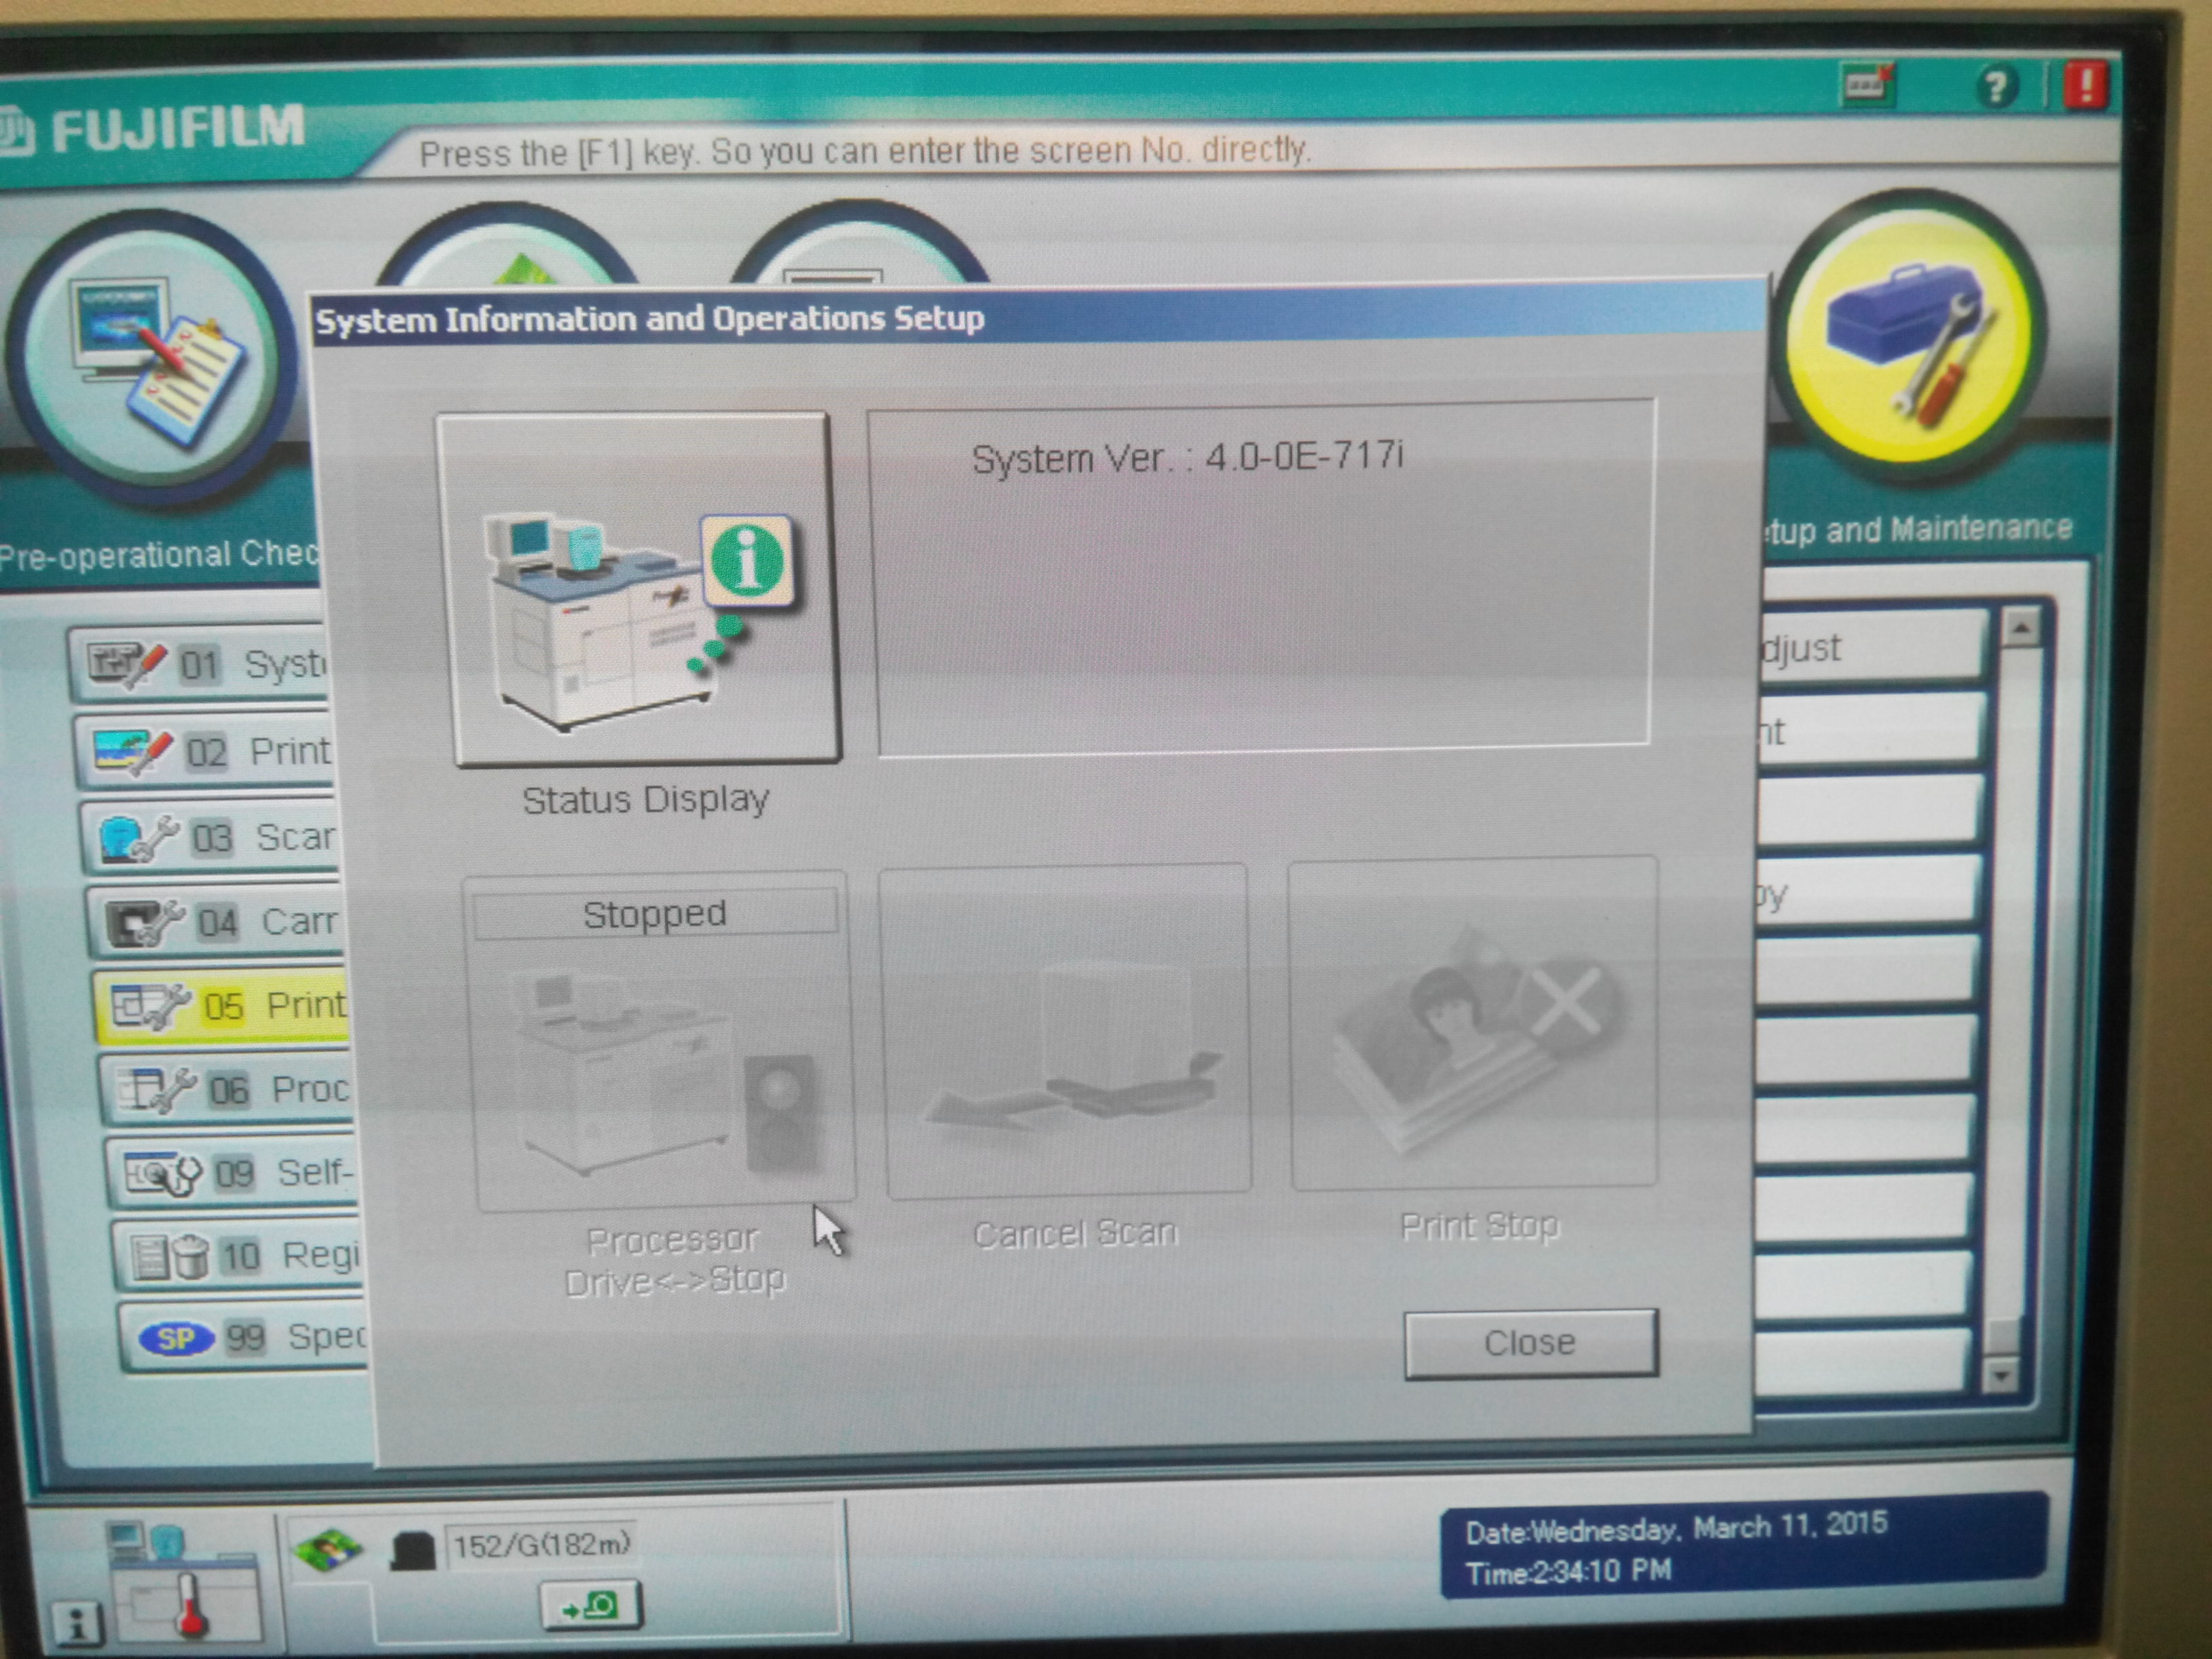Click the photo print icon in status bar
2212x1659 pixels.
(327, 1549)
